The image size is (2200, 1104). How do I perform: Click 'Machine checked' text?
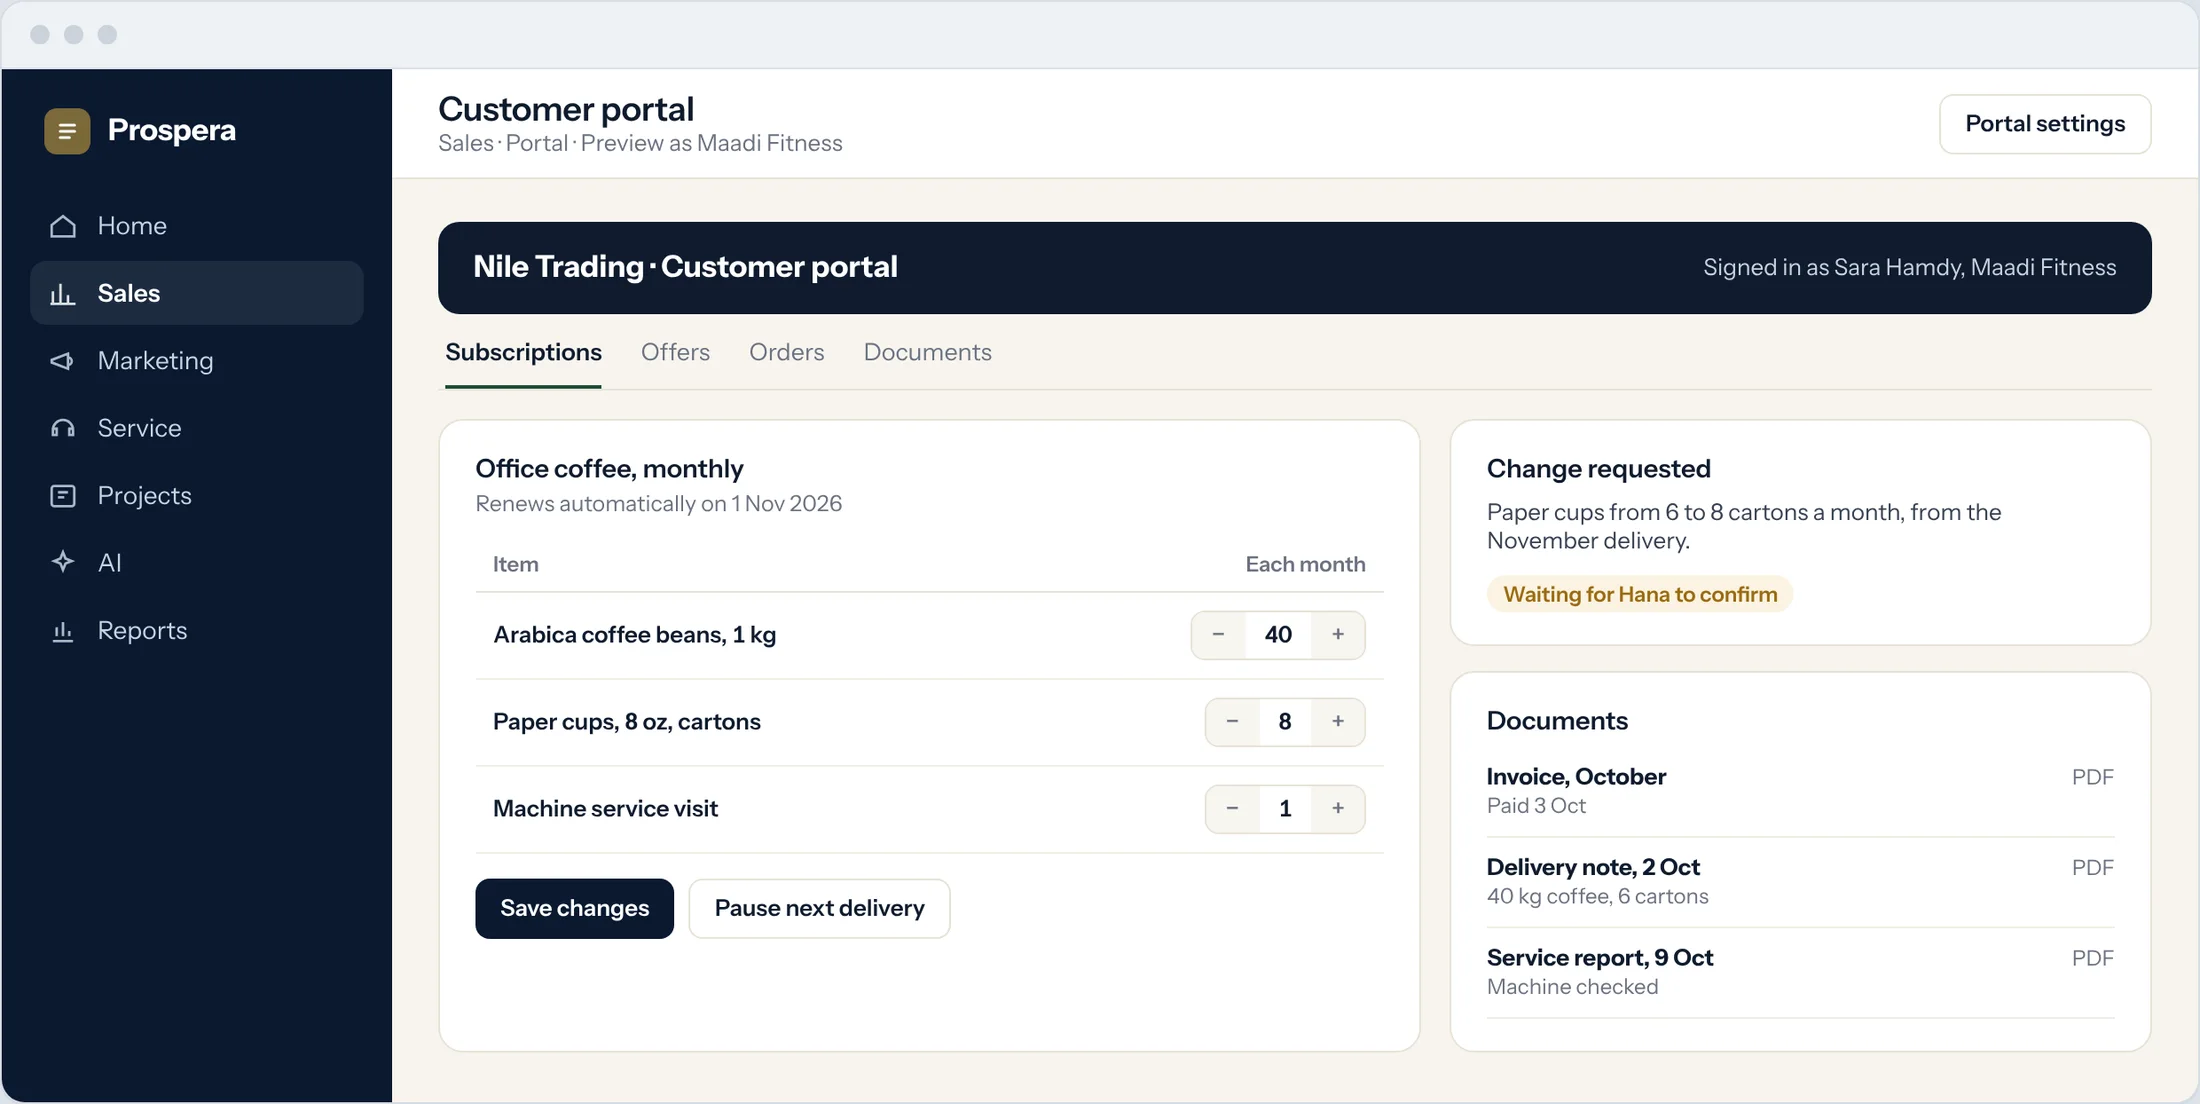(x=1572, y=987)
